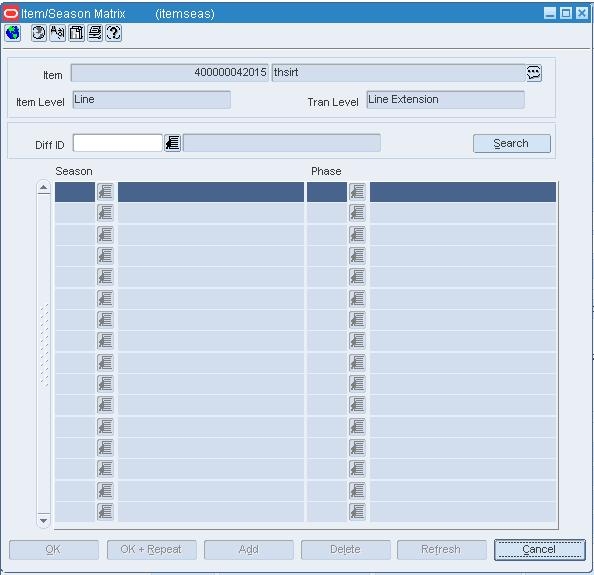Click the Refresh button
The height and width of the screenshot is (575, 594).
[442, 550]
